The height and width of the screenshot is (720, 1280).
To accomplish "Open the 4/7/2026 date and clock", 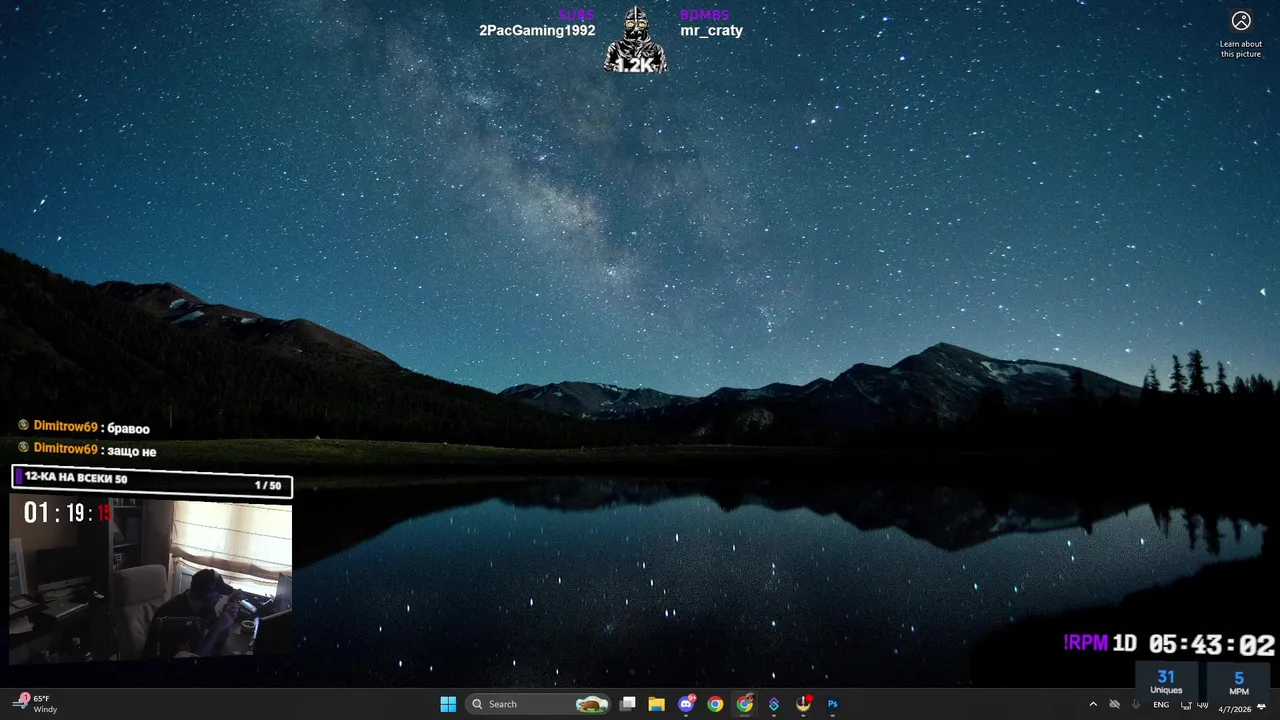I will 1234,709.
